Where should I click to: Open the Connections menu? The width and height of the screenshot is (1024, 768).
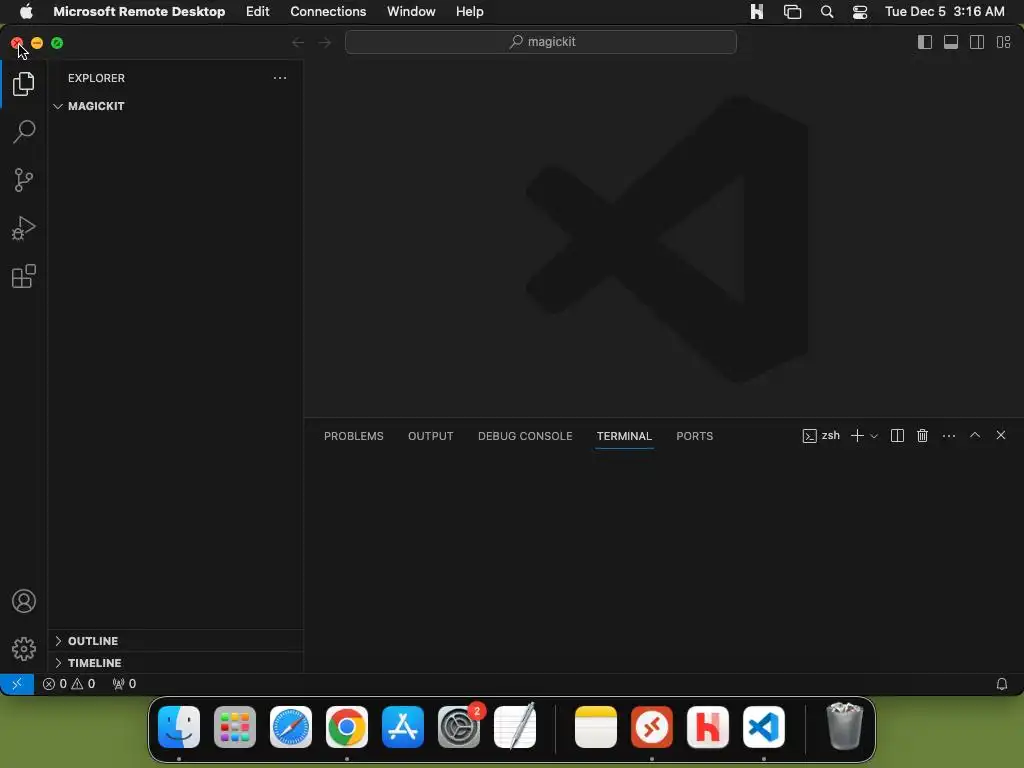pyautogui.click(x=328, y=12)
